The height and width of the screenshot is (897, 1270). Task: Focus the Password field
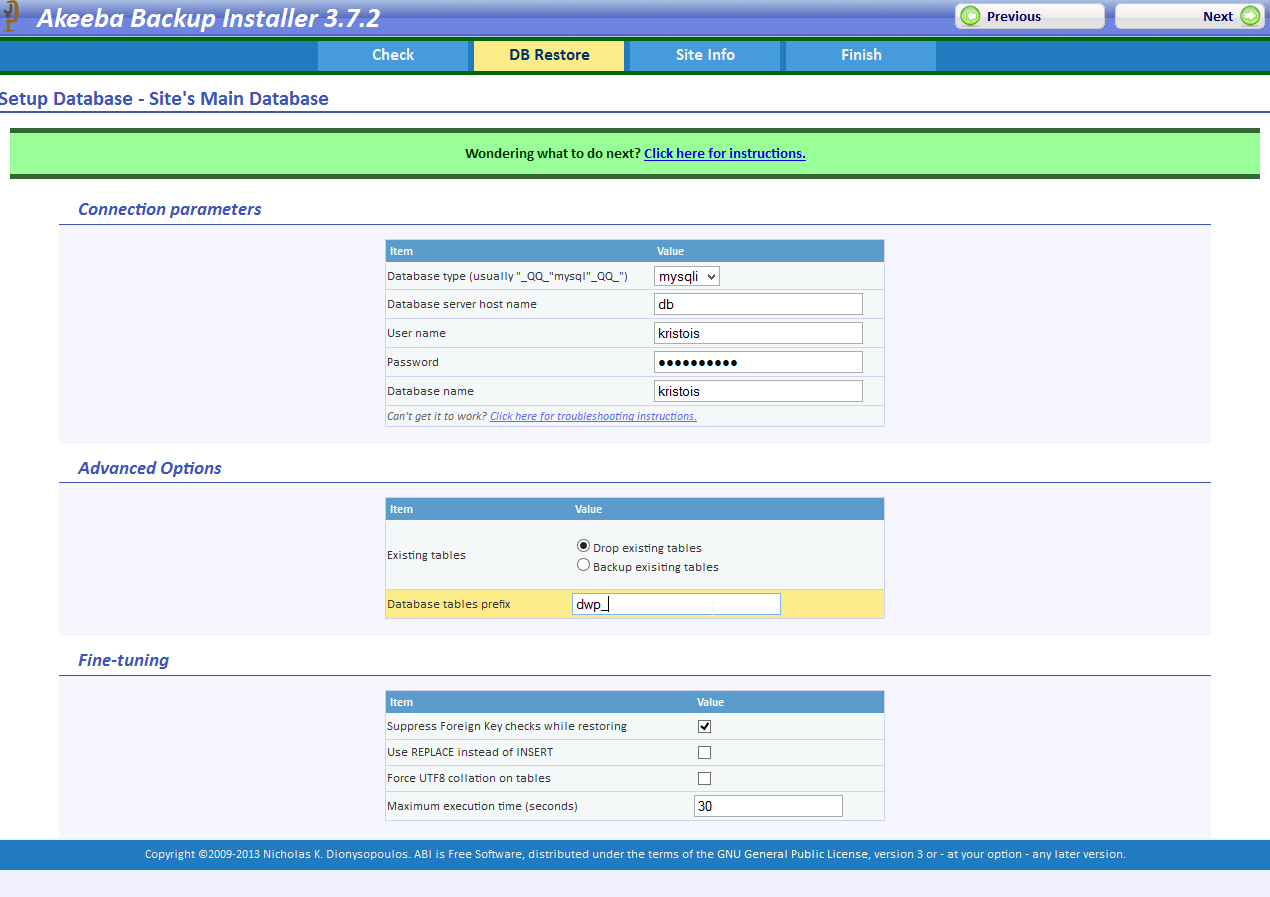[x=758, y=362]
